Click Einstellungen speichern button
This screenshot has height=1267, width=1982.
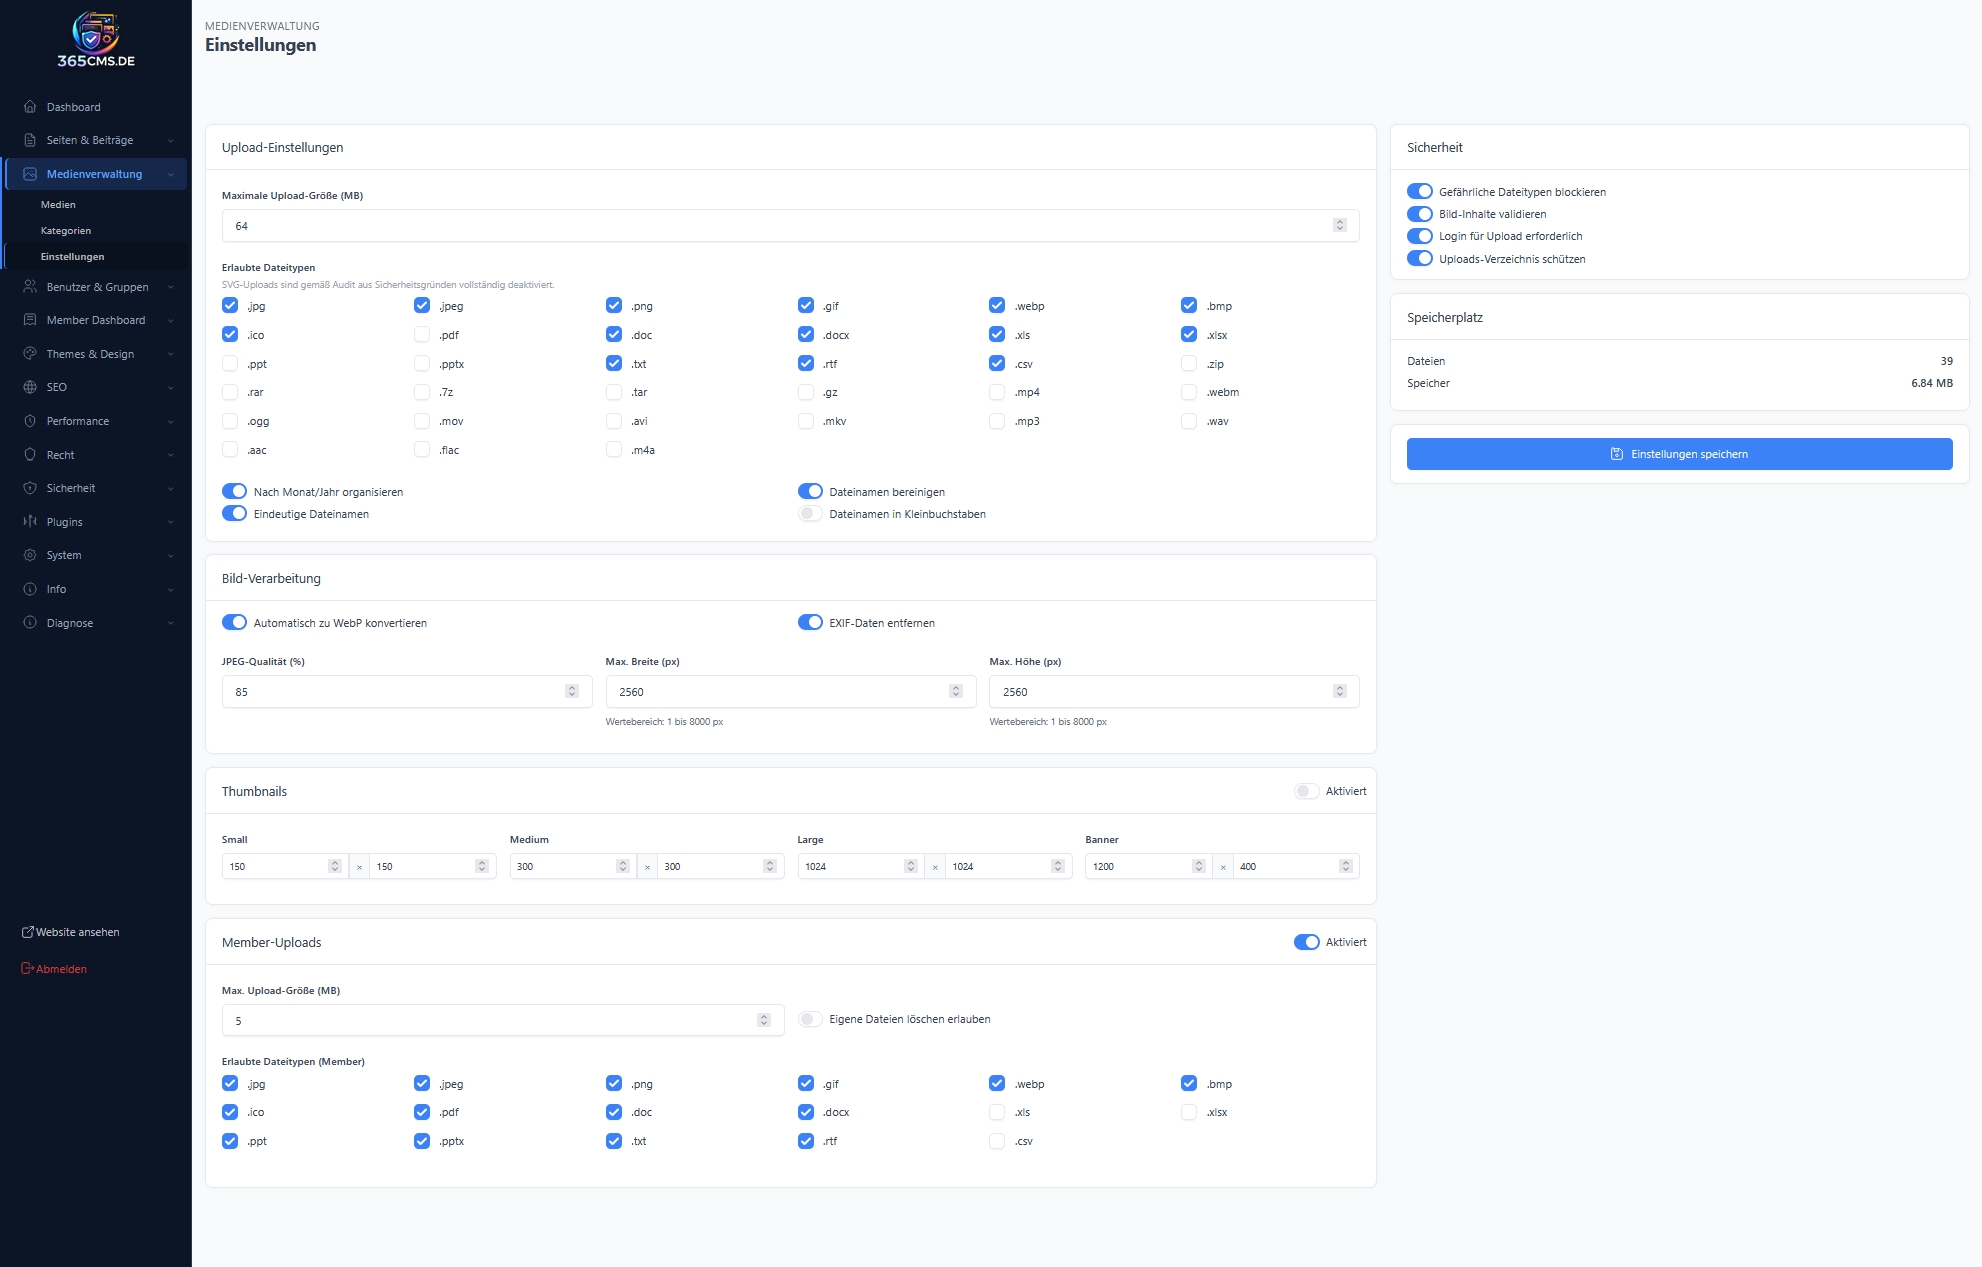click(1679, 454)
